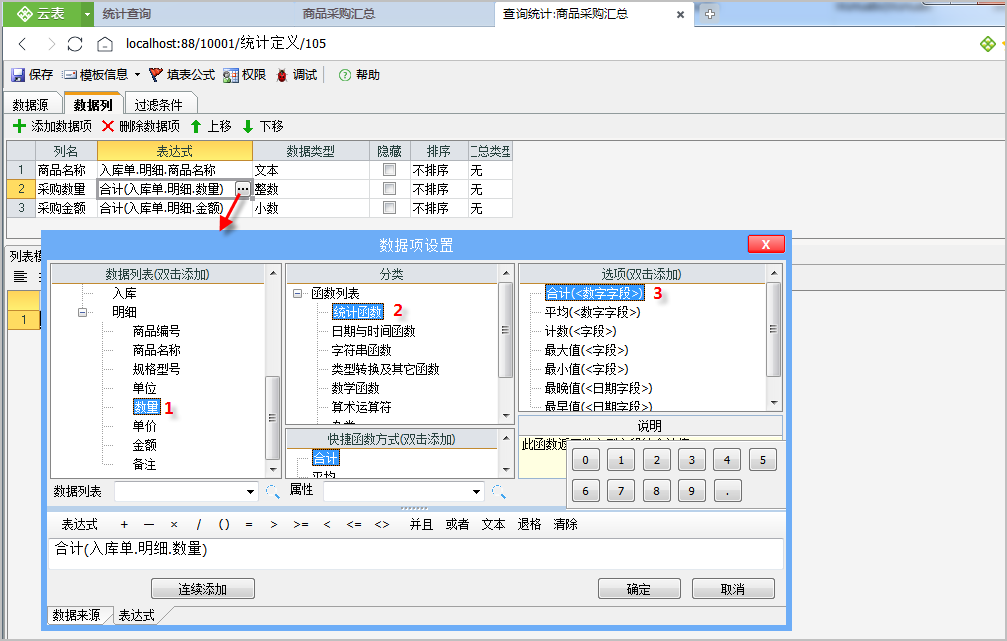Open the 属性 combo box dropdown
Image resolution: width=1007 pixels, height=641 pixels.
pos(476,492)
